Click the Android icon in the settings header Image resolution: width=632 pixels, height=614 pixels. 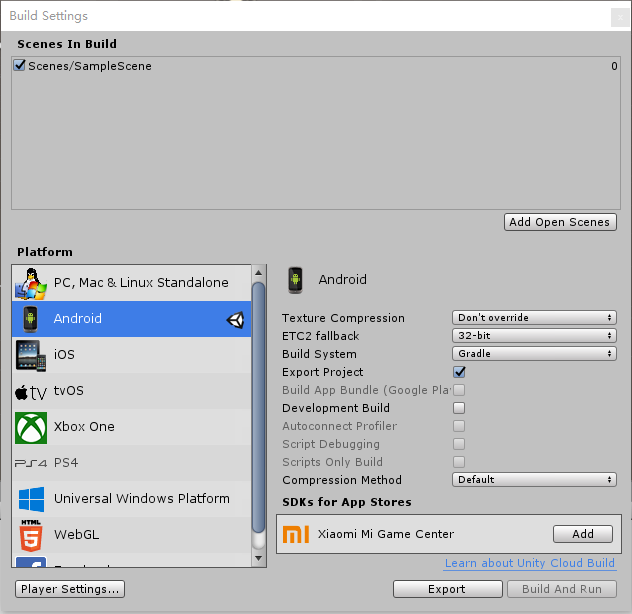click(295, 280)
